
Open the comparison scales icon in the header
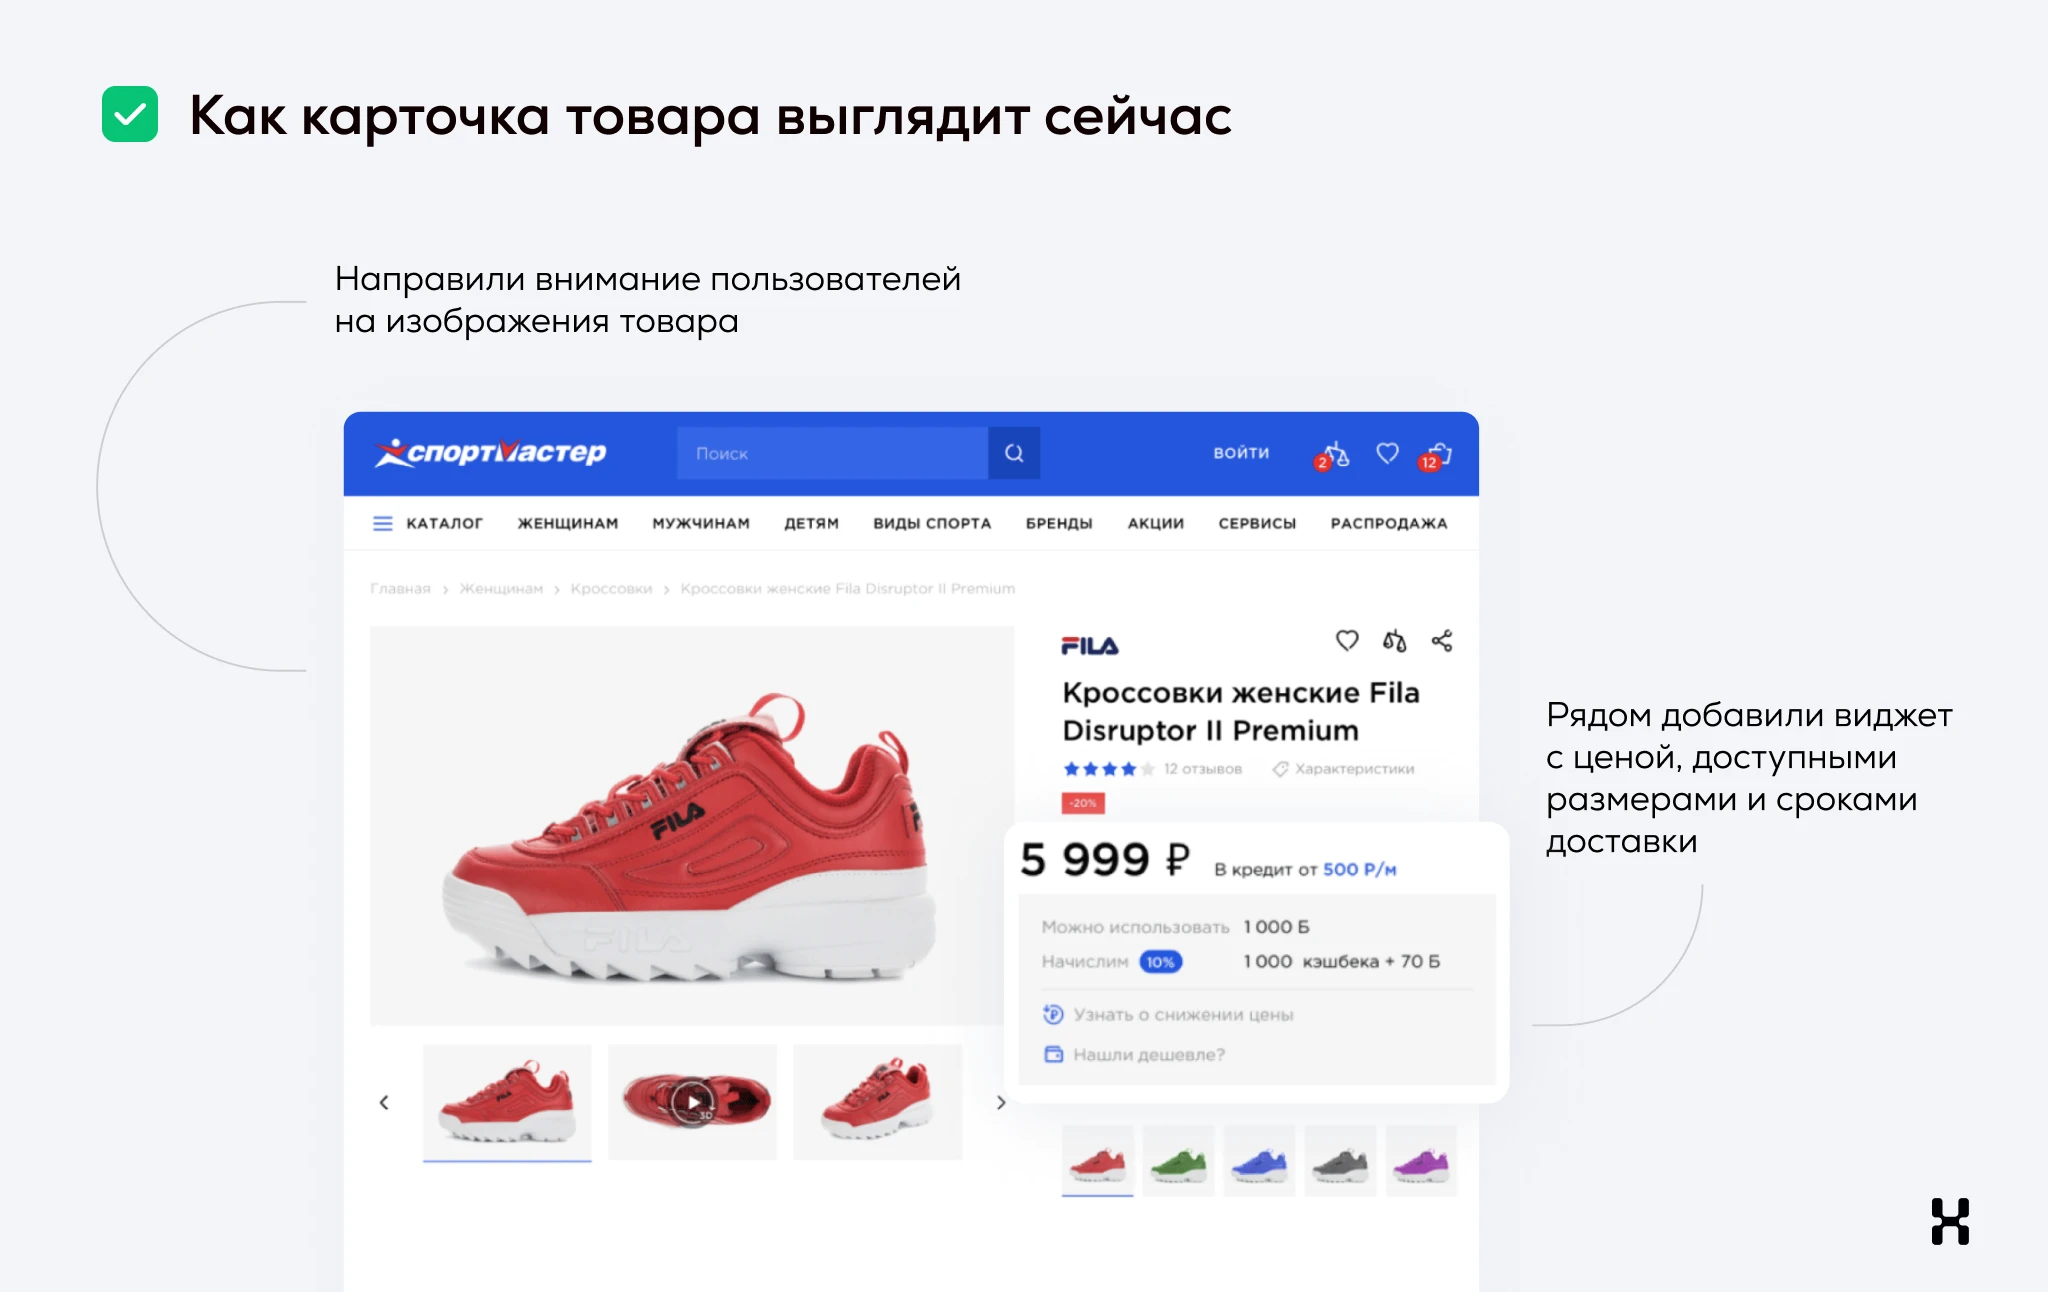click(x=1333, y=455)
